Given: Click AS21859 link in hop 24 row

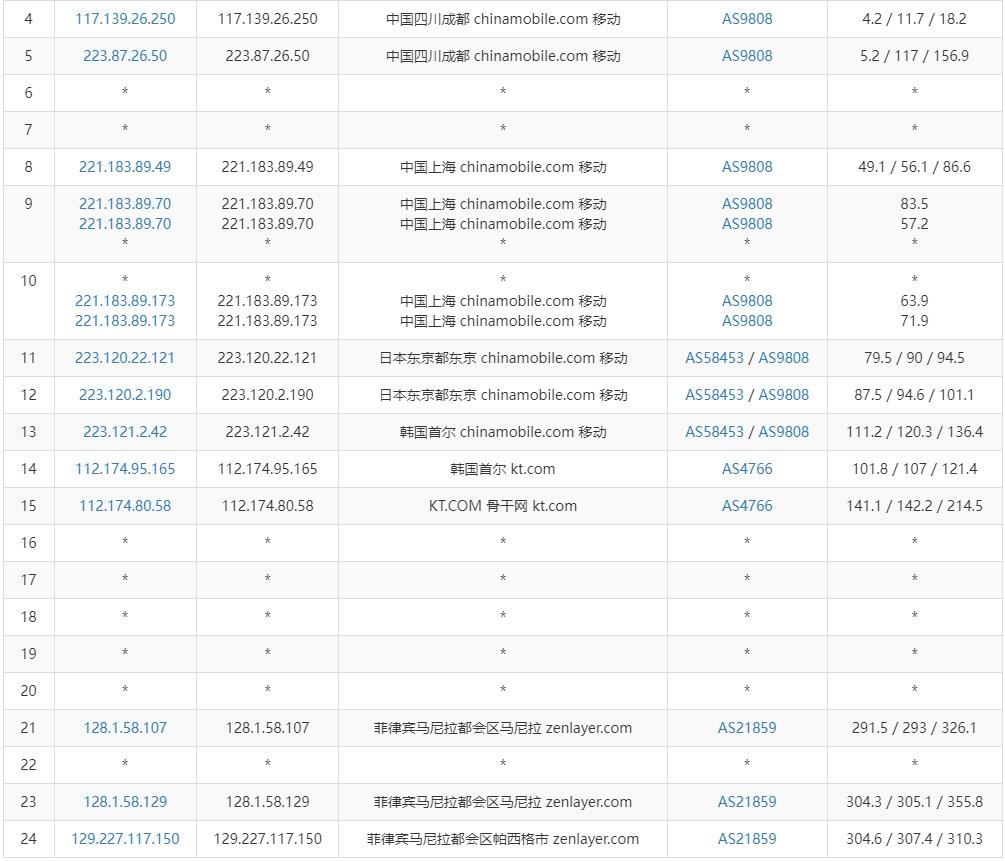Looking at the screenshot, I should click(x=747, y=839).
